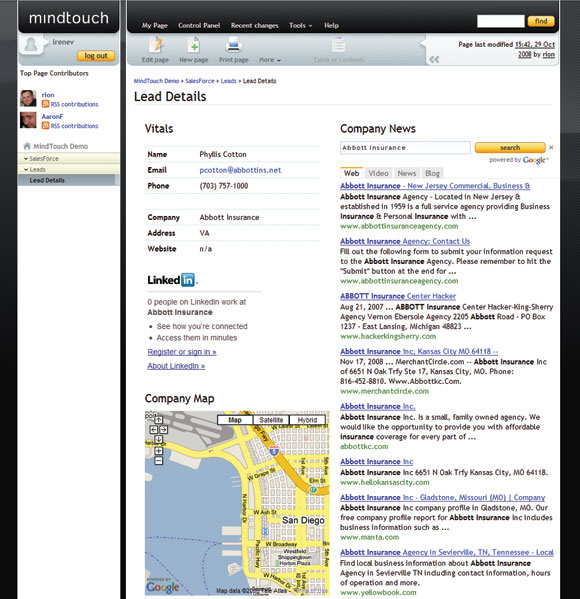The image size is (580, 599).
Task: Click About LinkedIn link
Action: tap(176, 366)
